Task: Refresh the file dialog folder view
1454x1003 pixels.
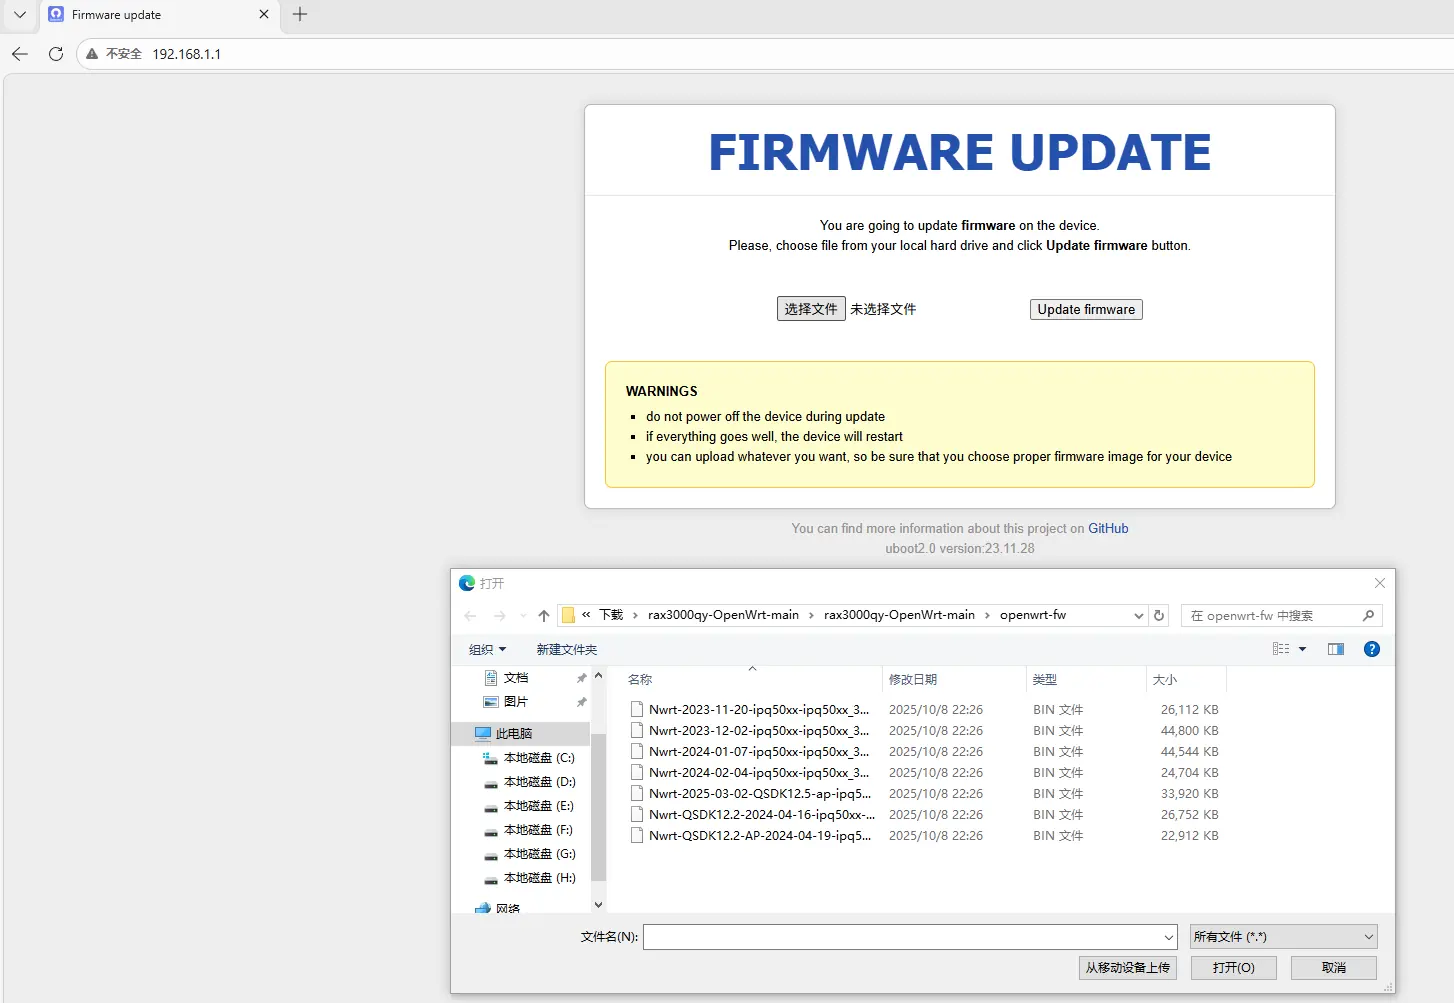Action: click(1159, 616)
